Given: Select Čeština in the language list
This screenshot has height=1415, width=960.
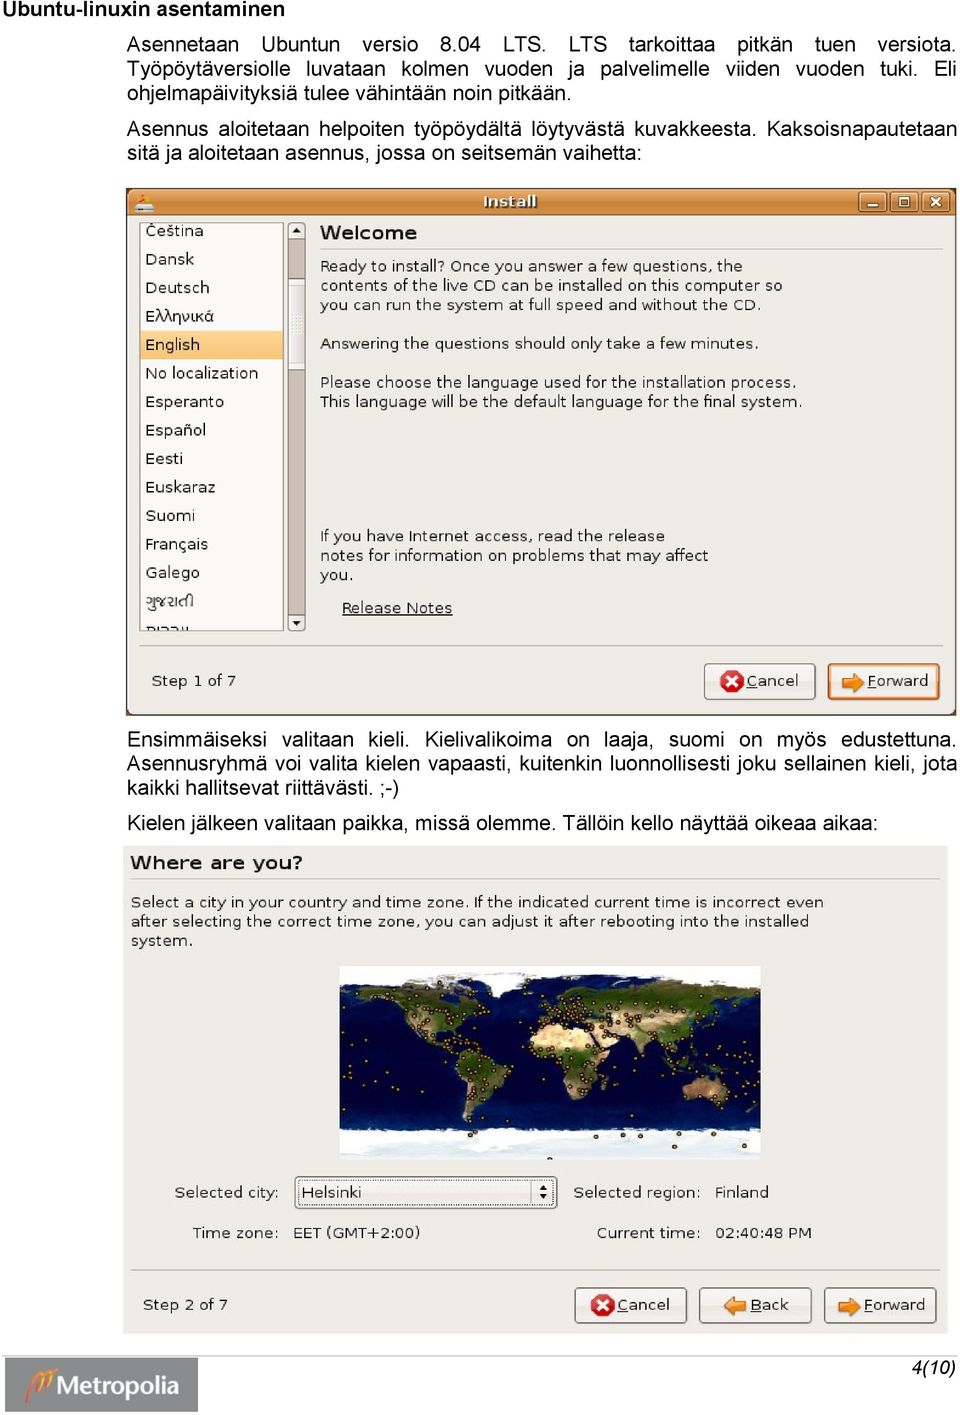Looking at the screenshot, I should 212,231.
